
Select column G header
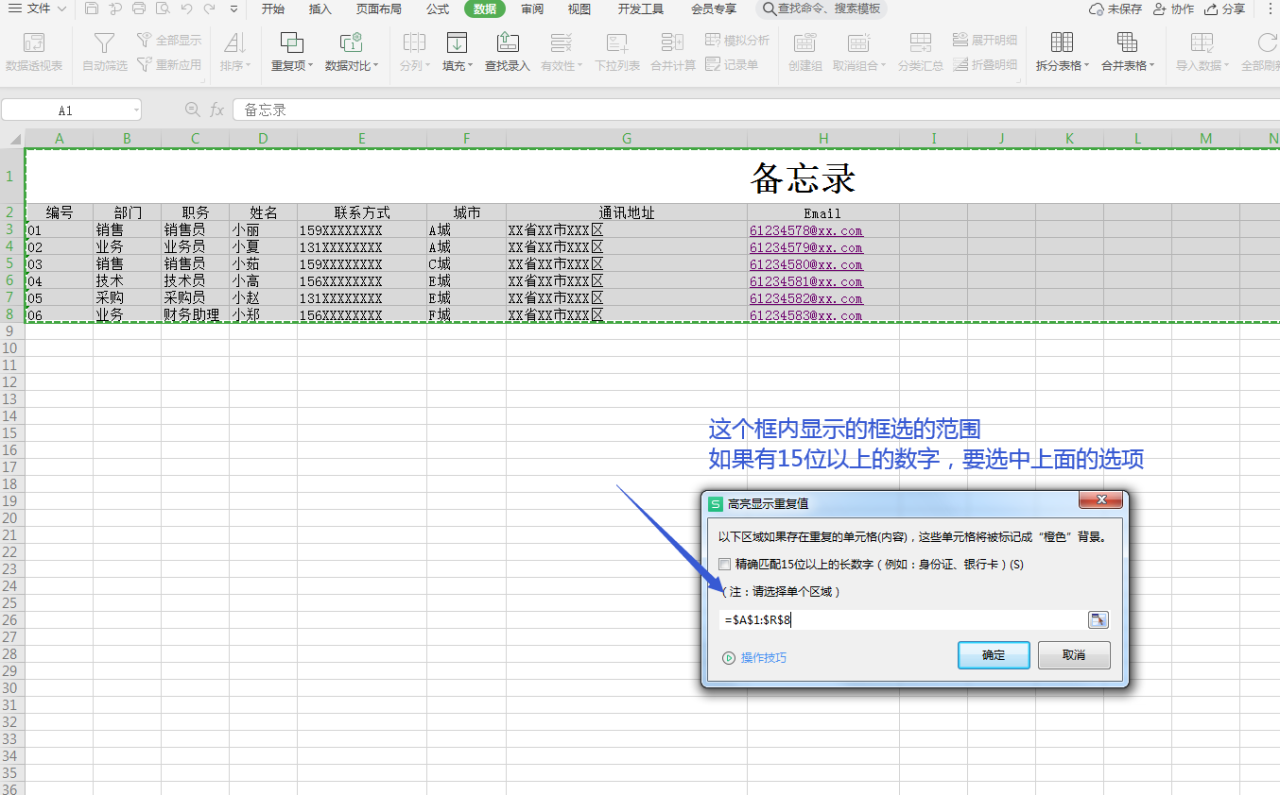pyautogui.click(x=627, y=139)
